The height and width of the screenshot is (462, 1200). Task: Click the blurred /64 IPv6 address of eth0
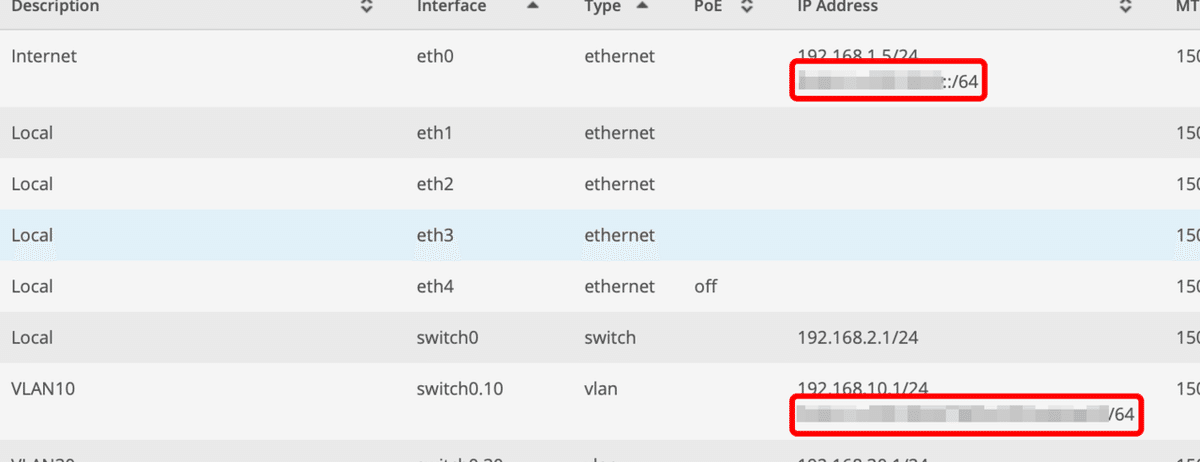point(888,82)
